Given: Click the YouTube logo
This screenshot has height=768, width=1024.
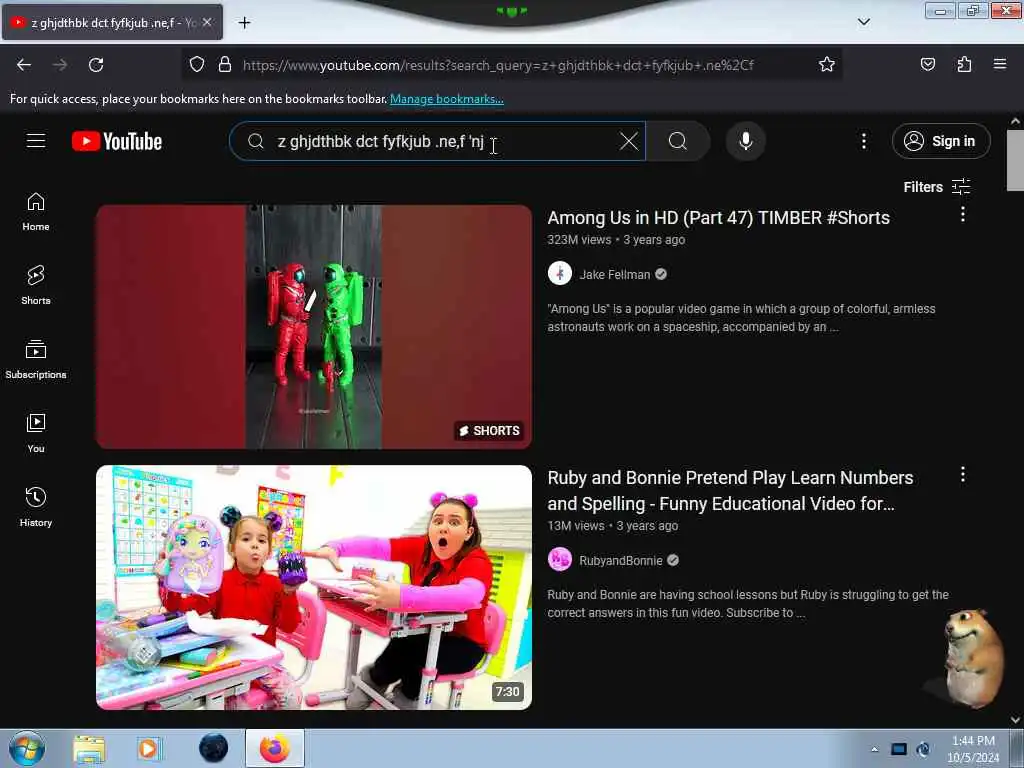Looking at the screenshot, I should (117, 141).
